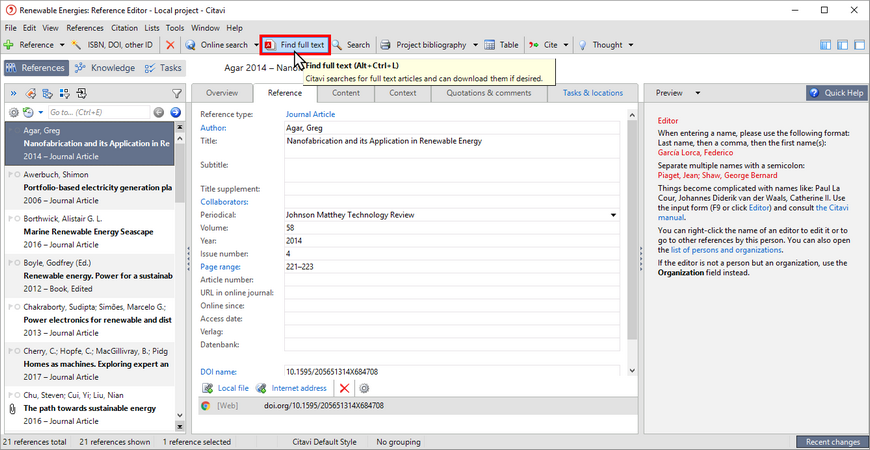The height and width of the screenshot is (450, 870).
Task: Select Awerbuch, Shimon reference
Action: click(89, 188)
